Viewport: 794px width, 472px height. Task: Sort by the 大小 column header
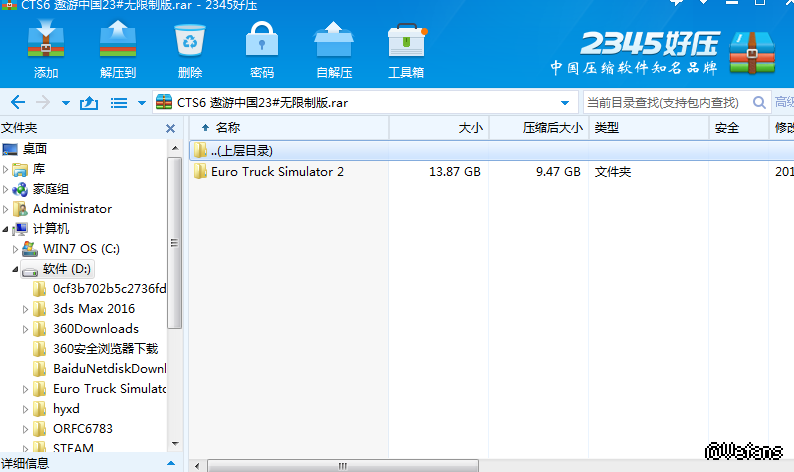[x=439, y=128]
